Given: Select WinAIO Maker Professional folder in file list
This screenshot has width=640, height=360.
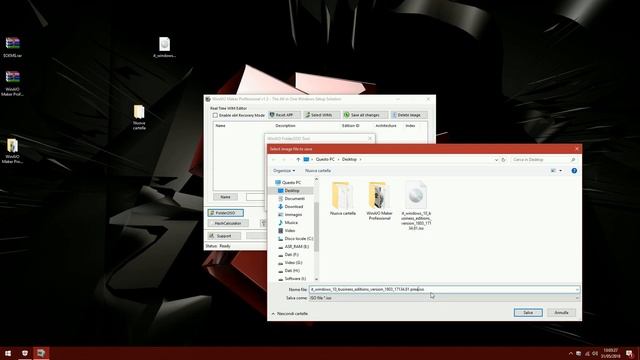Looking at the screenshot, I should [379, 201].
